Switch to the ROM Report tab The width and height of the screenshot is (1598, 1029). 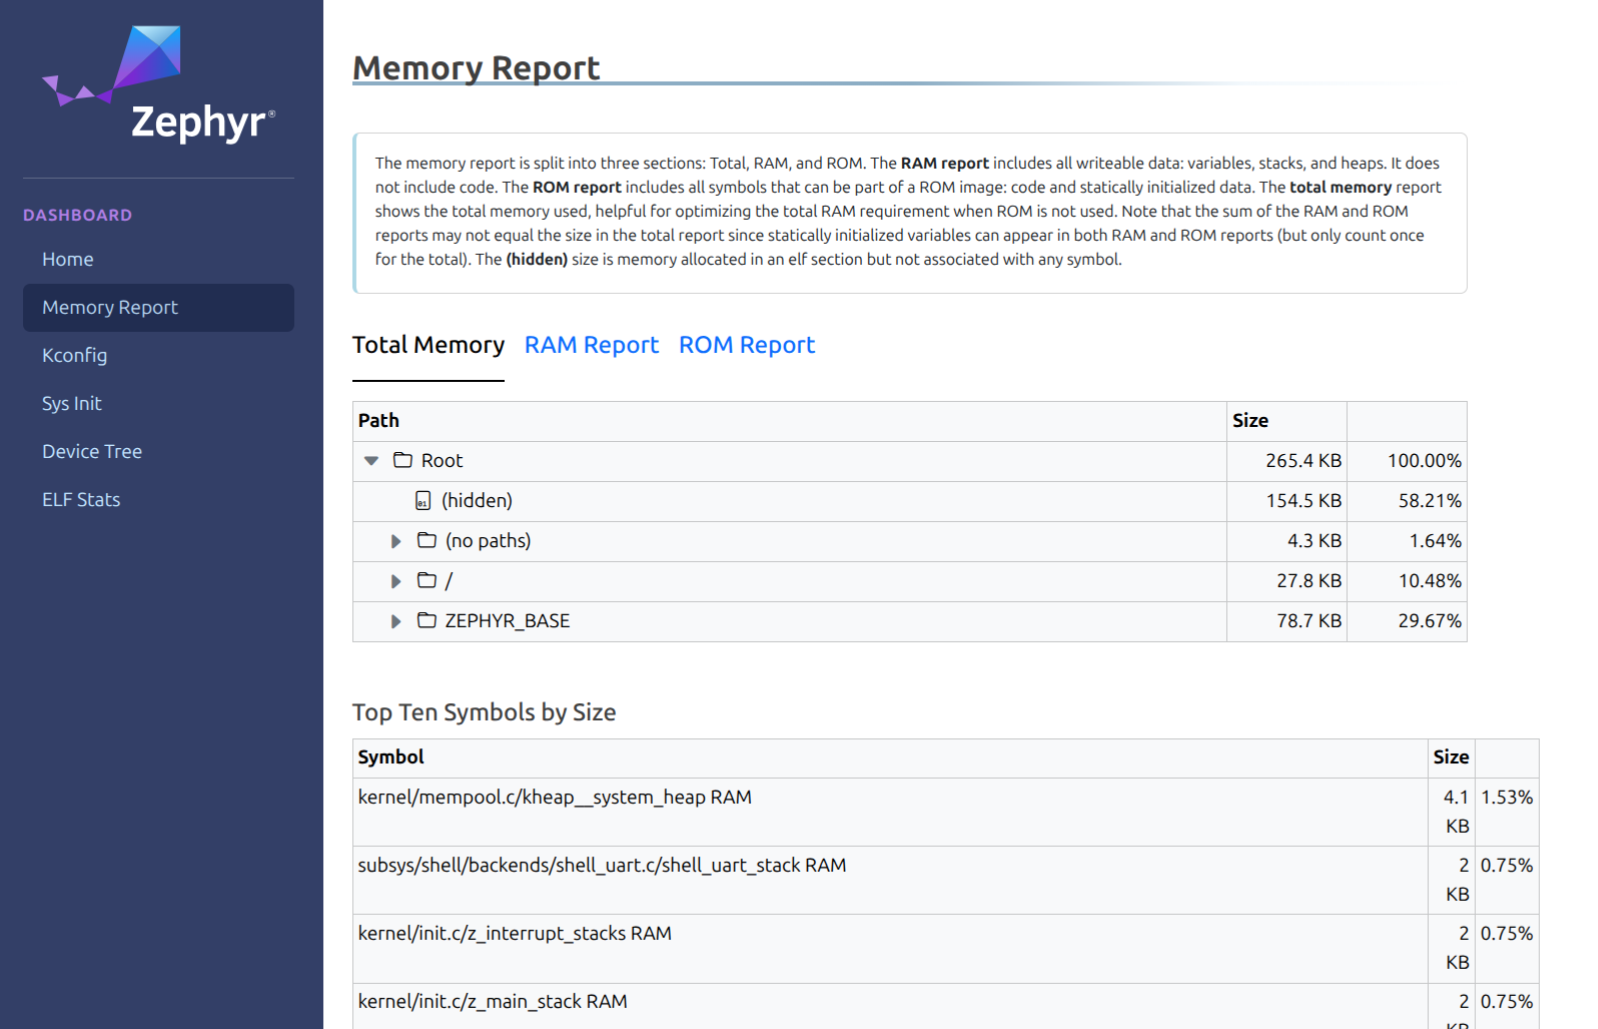746,345
